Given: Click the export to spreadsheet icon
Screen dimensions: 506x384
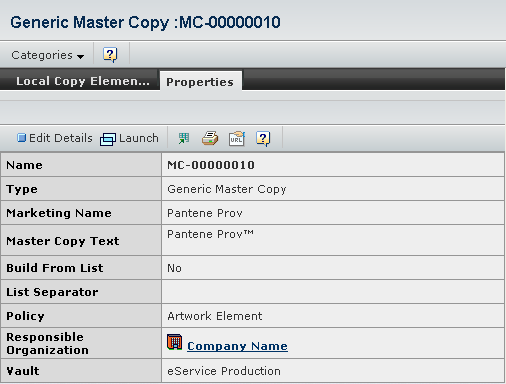Looking at the screenshot, I should 184,138.
